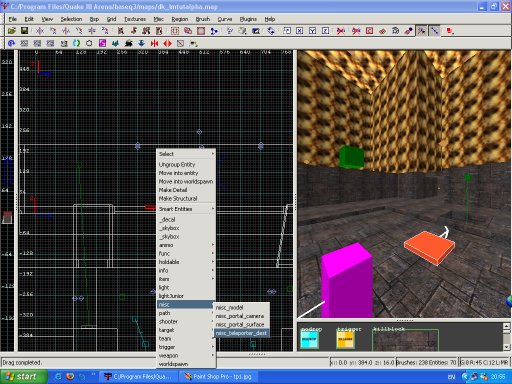This screenshot has height=384, width=512.
Task: Click the z-axis flip icon
Action: (x=92, y=31)
